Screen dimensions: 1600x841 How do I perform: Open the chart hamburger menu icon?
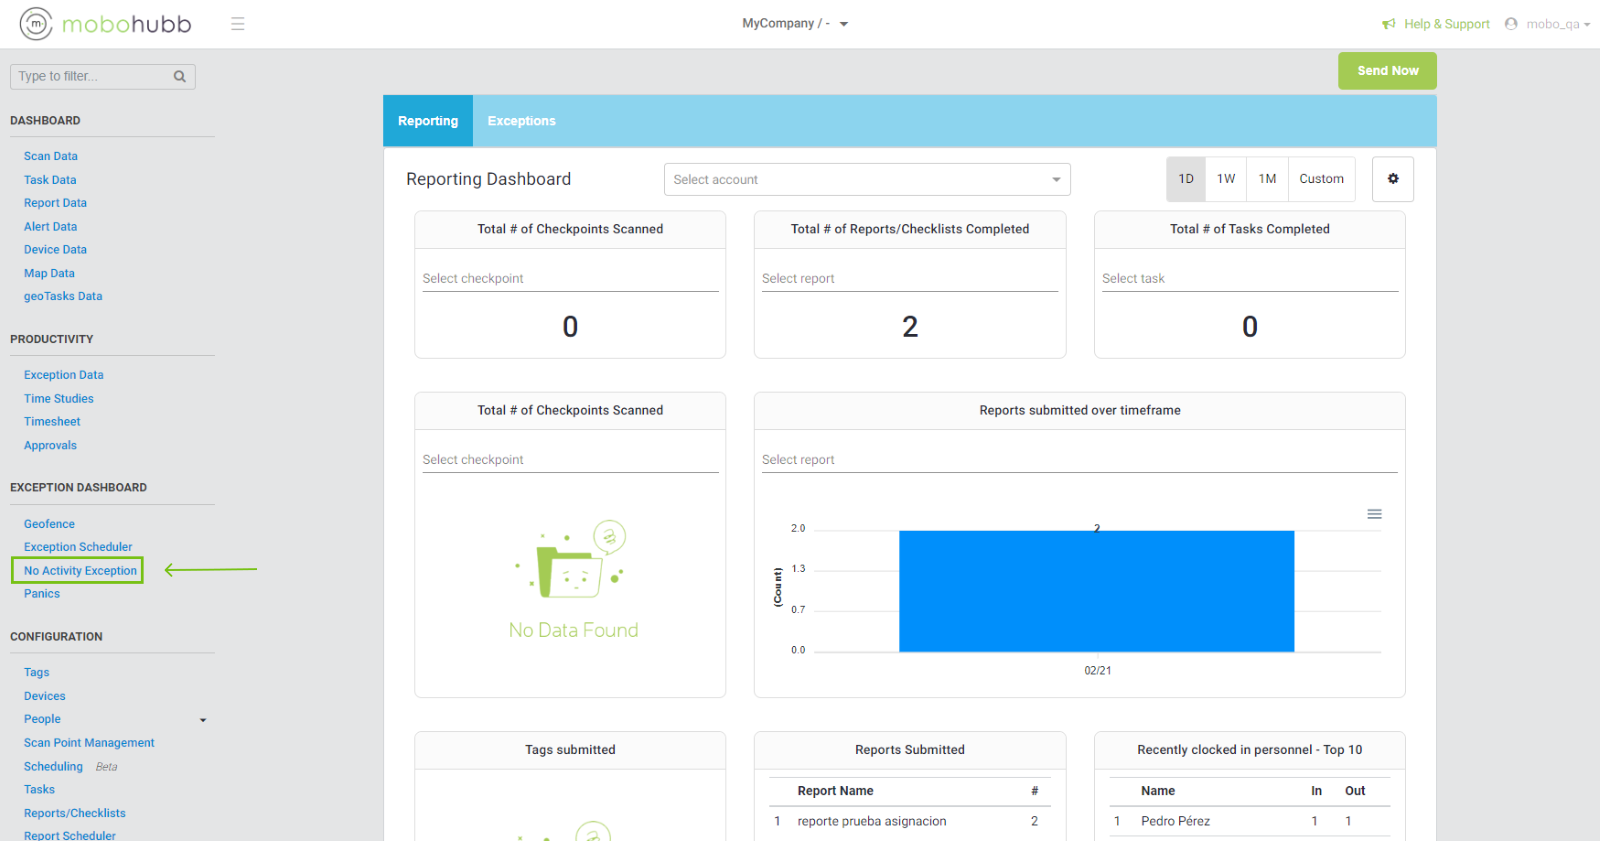tap(1375, 514)
